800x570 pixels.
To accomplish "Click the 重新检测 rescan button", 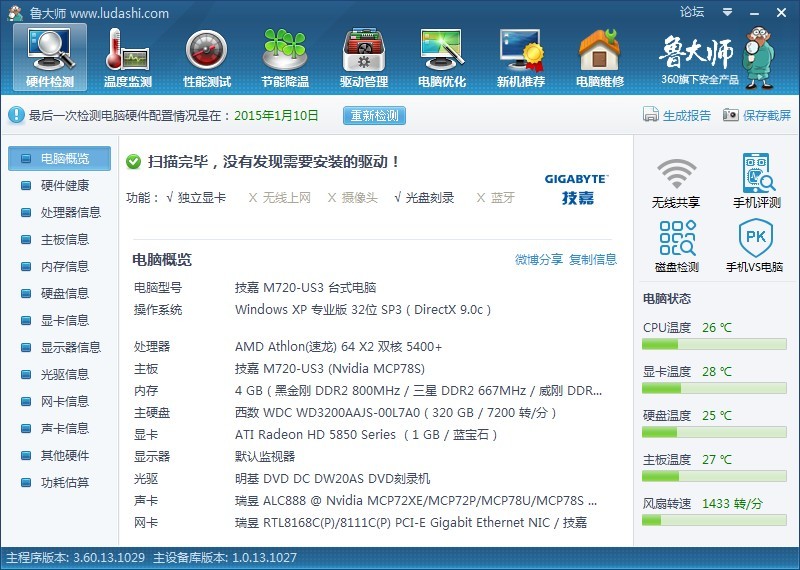I will point(374,115).
